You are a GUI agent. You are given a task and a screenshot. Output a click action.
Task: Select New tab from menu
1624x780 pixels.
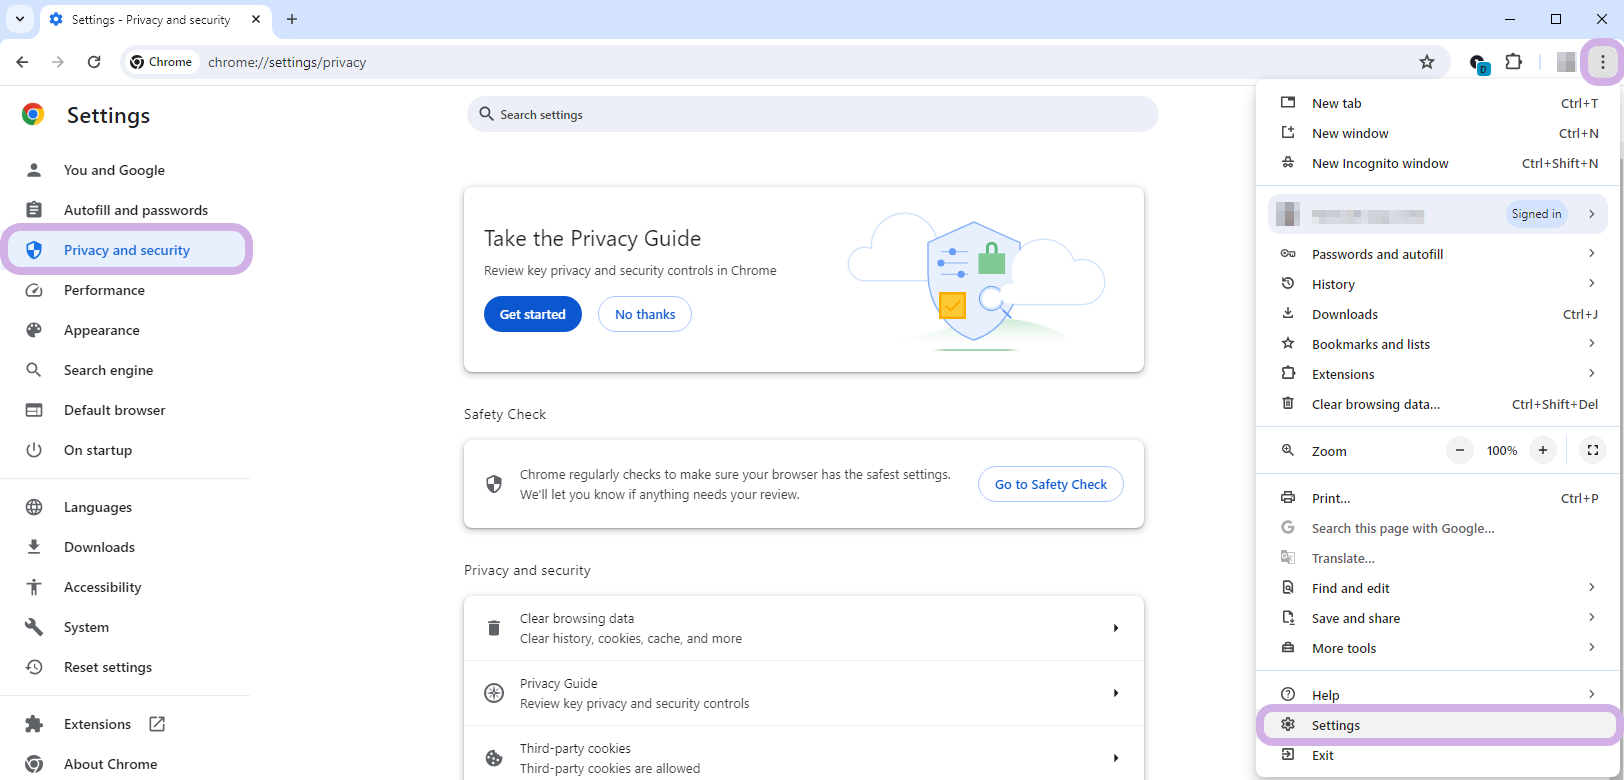[x=1438, y=103]
